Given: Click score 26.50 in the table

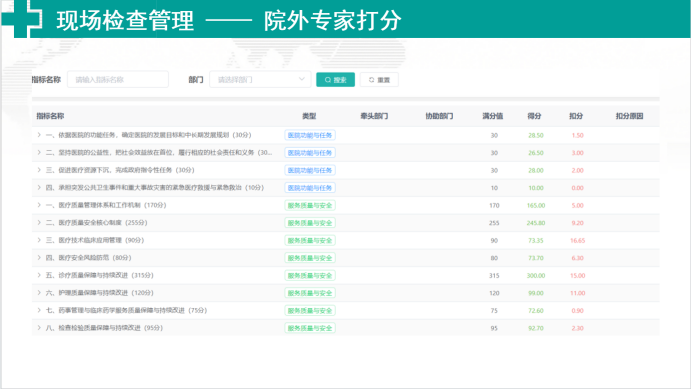Looking at the screenshot, I should [x=536, y=153].
